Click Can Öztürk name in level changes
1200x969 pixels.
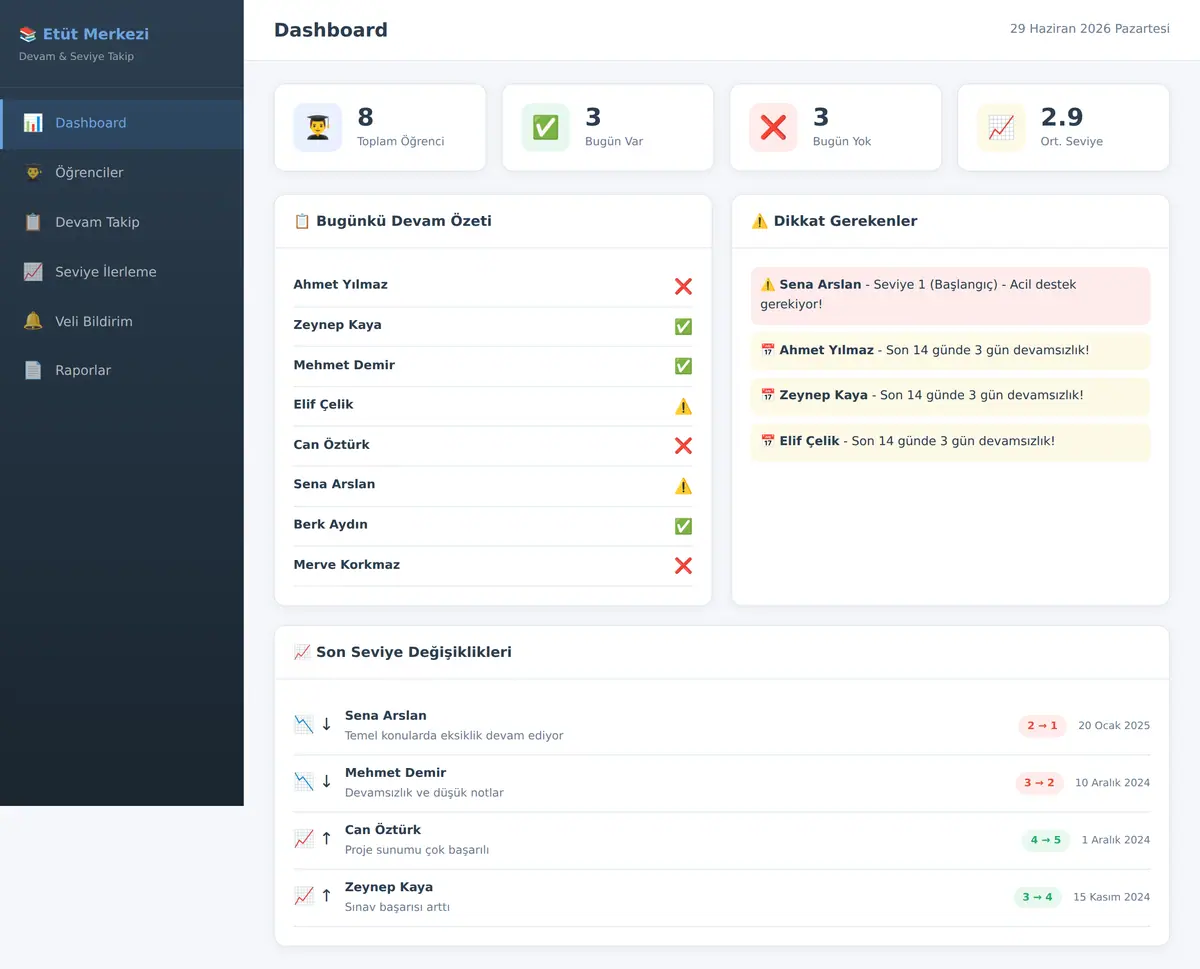point(383,830)
